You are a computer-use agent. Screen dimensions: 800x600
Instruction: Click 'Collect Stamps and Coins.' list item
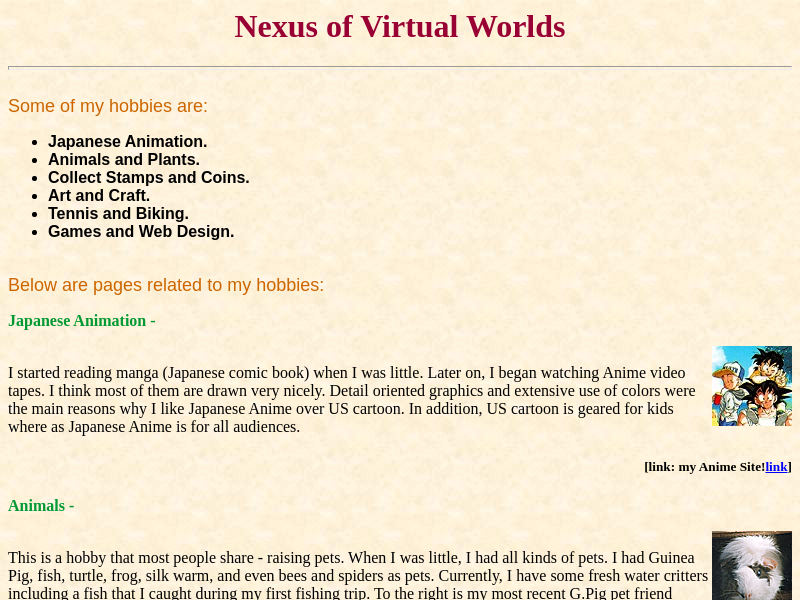click(x=148, y=178)
